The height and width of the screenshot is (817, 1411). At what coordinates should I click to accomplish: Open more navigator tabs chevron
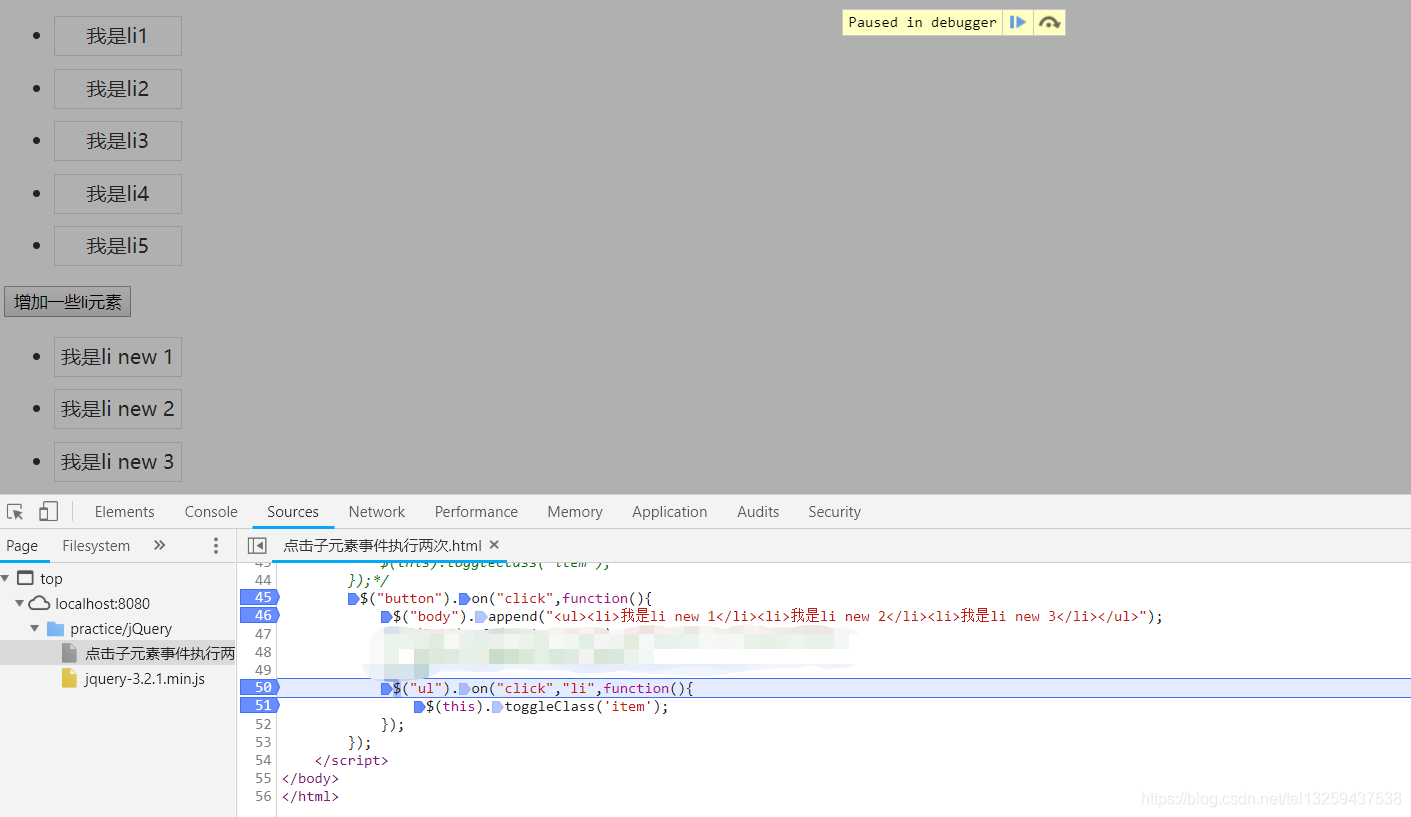pyautogui.click(x=159, y=545)
